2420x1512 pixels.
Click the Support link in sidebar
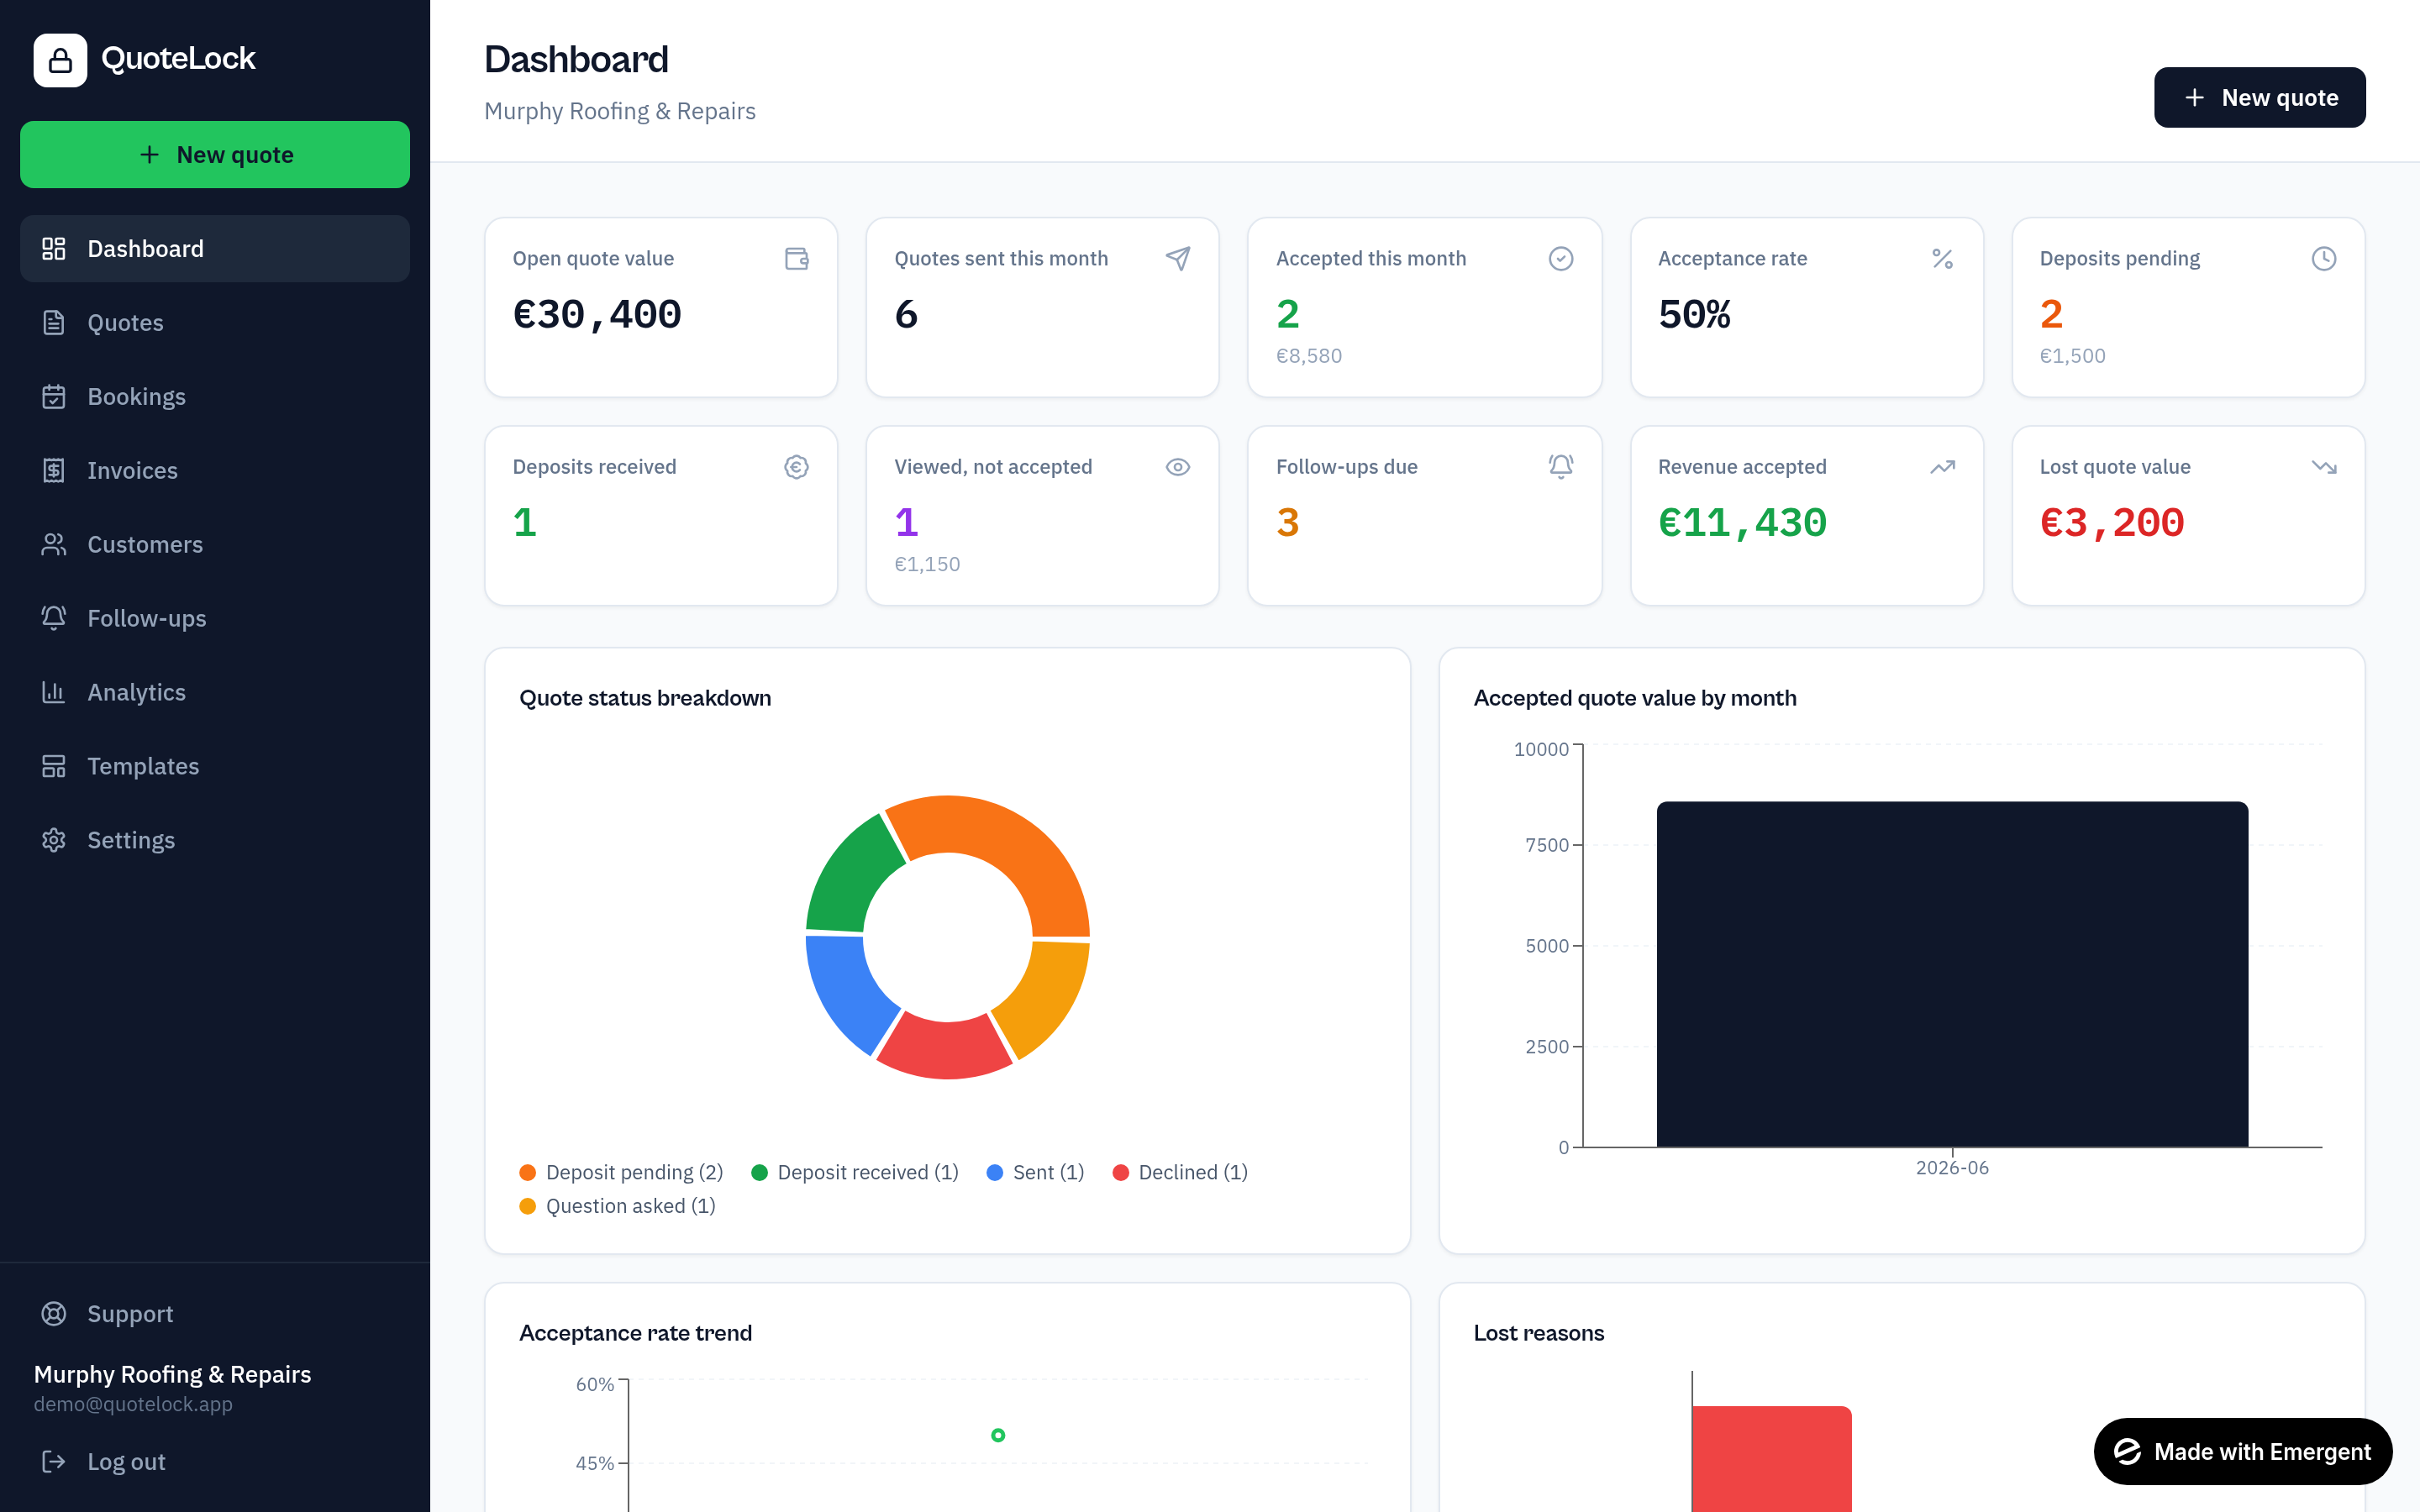pos(215,1313)
